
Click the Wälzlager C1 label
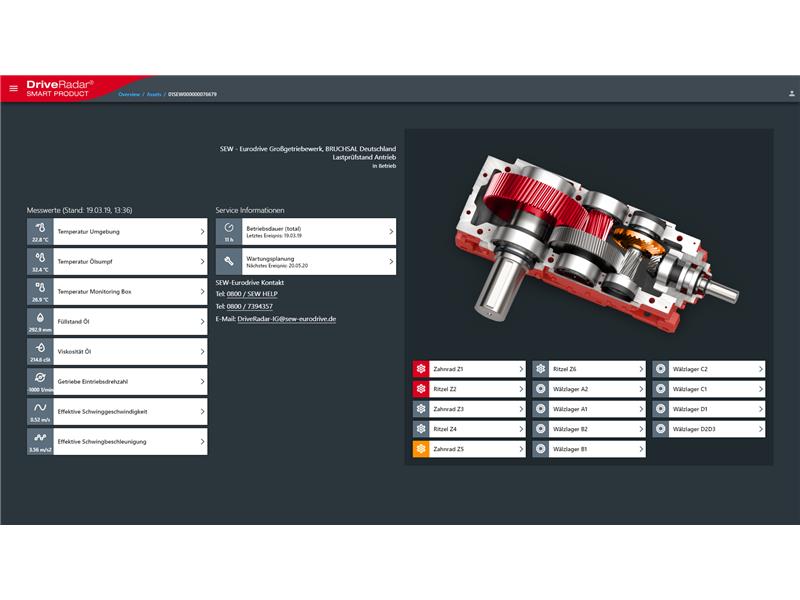click(x=690, y=389)
